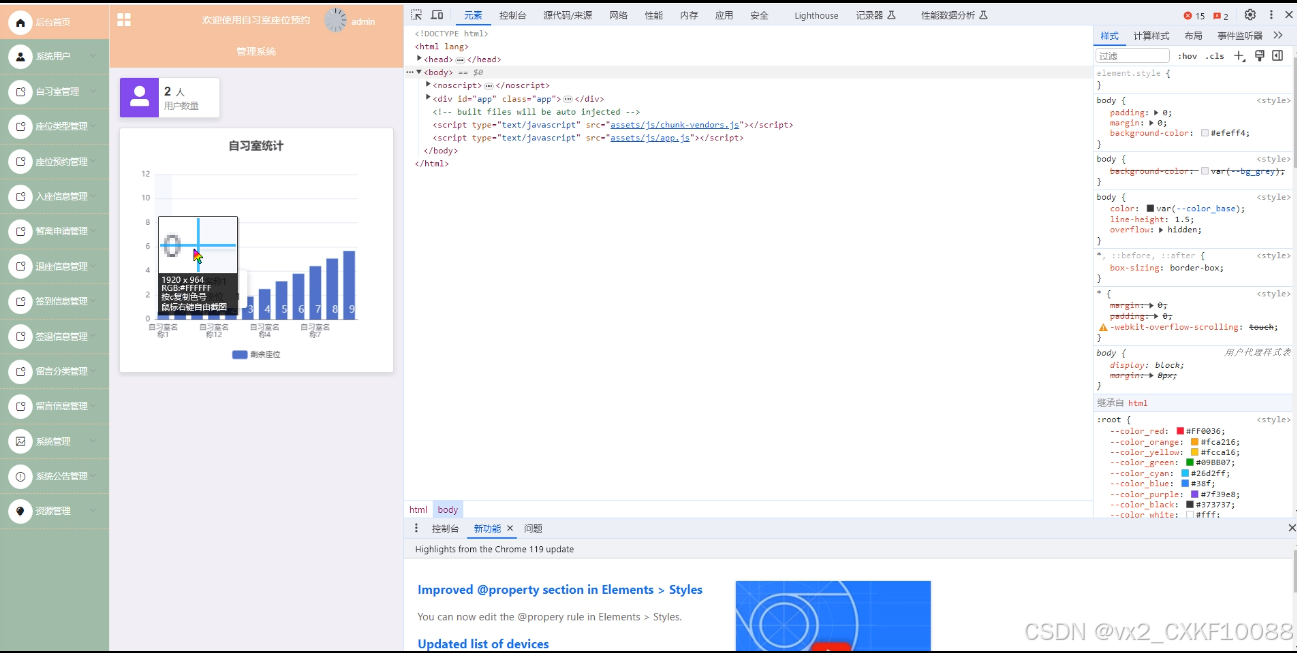This screenshot has height=653, width=1297.
Task: Click the 自习室管理 sidebar icon
Action: [20, 91]
